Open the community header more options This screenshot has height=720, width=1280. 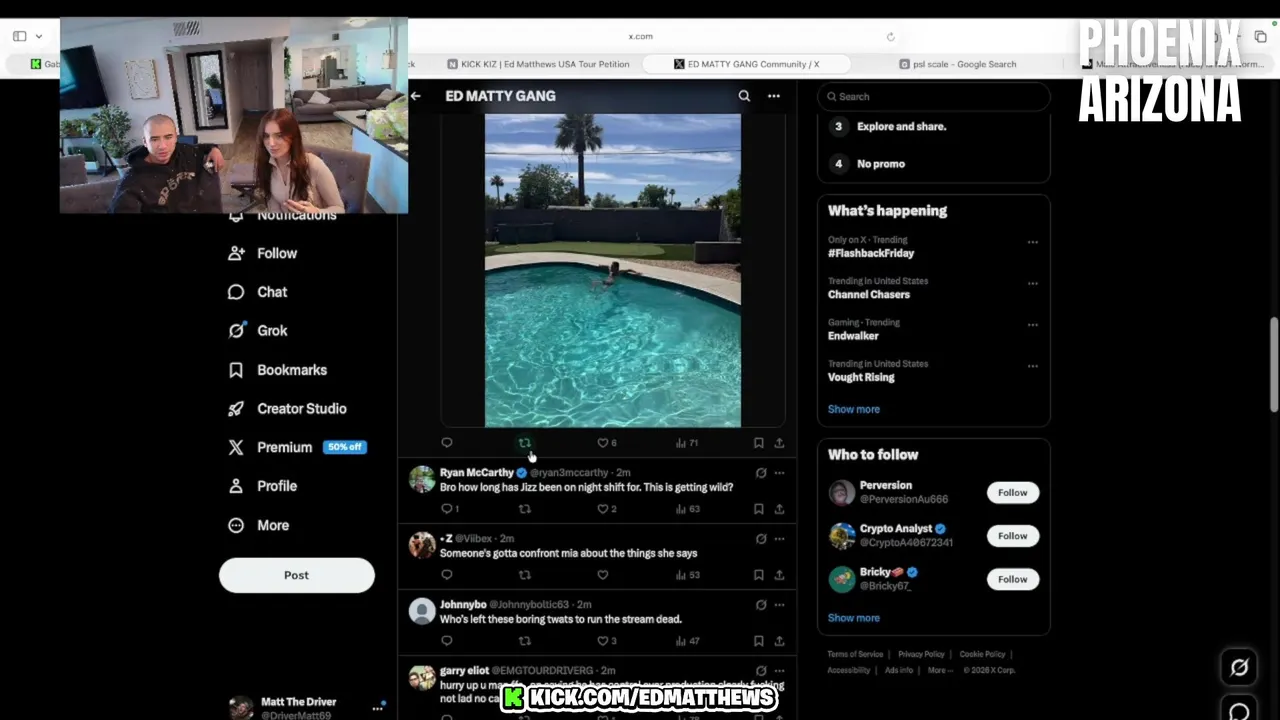coord(773,96)
